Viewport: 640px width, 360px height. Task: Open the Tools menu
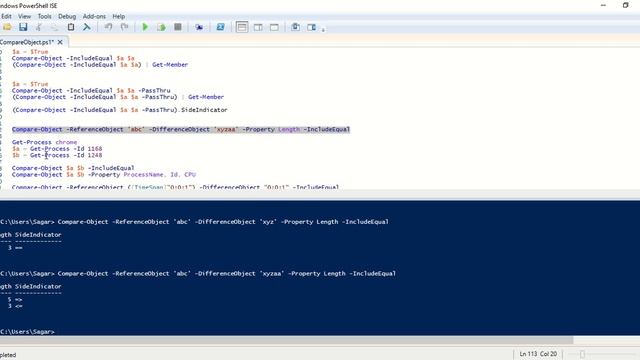44,16
